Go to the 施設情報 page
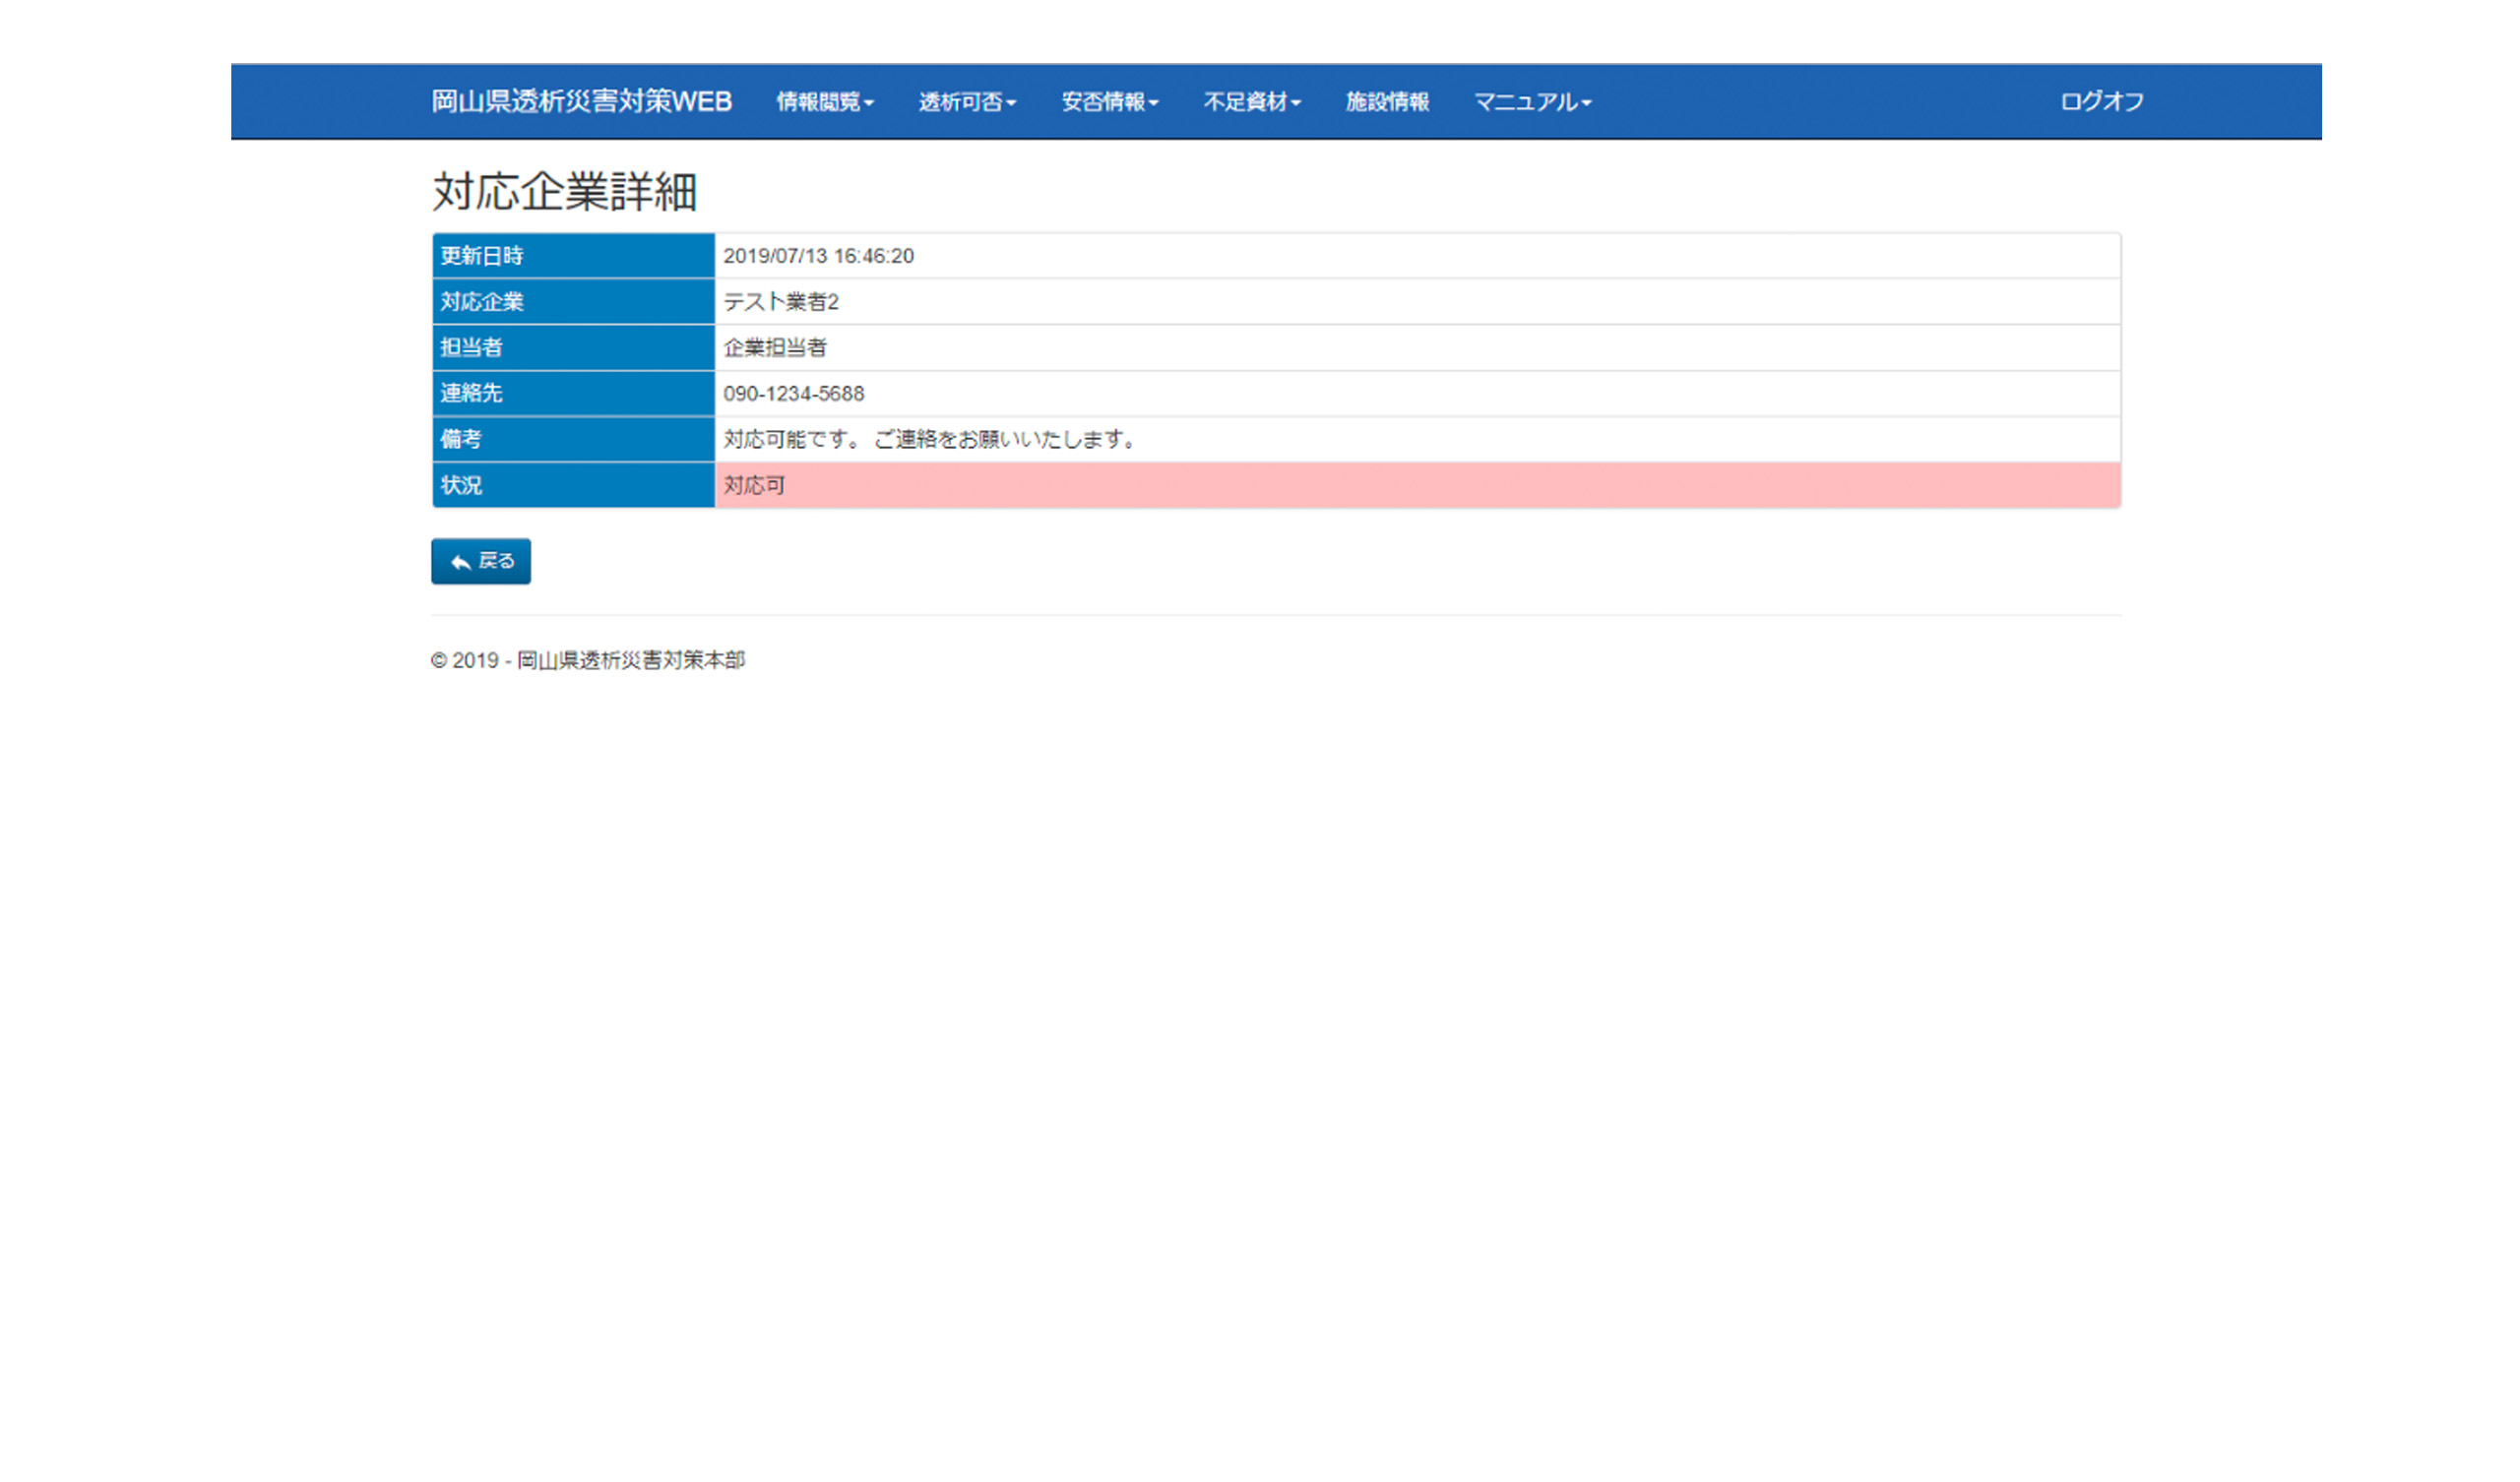 (x=1387, y=102)
